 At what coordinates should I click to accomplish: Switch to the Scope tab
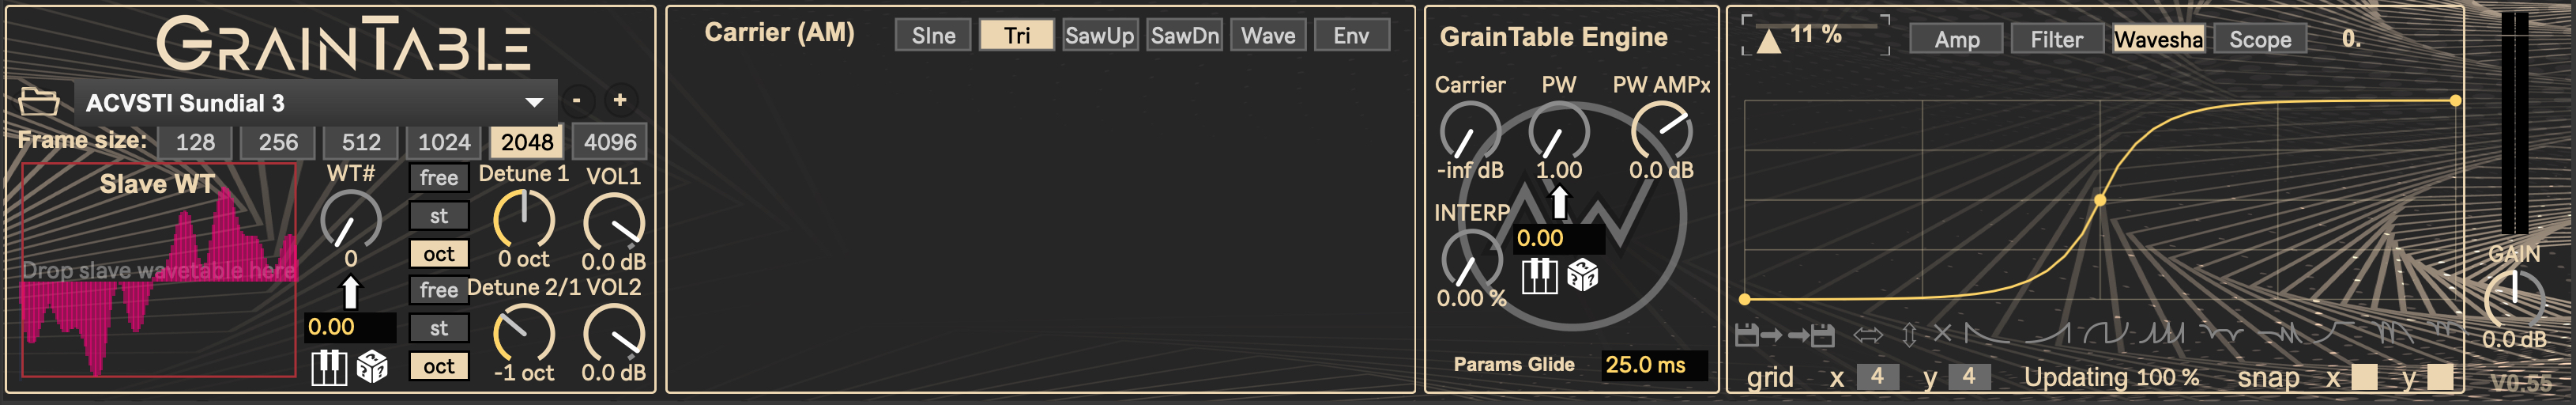click(2260, 40)
